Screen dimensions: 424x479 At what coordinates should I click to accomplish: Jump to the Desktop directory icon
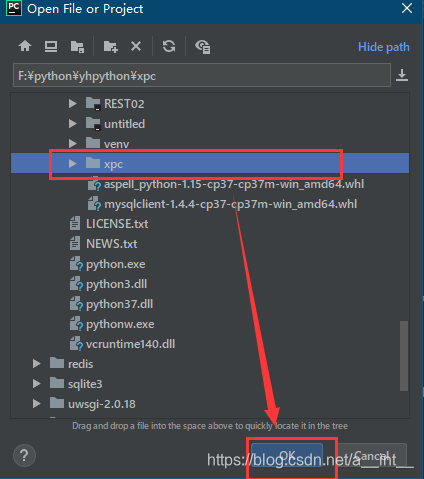[51, 46]
